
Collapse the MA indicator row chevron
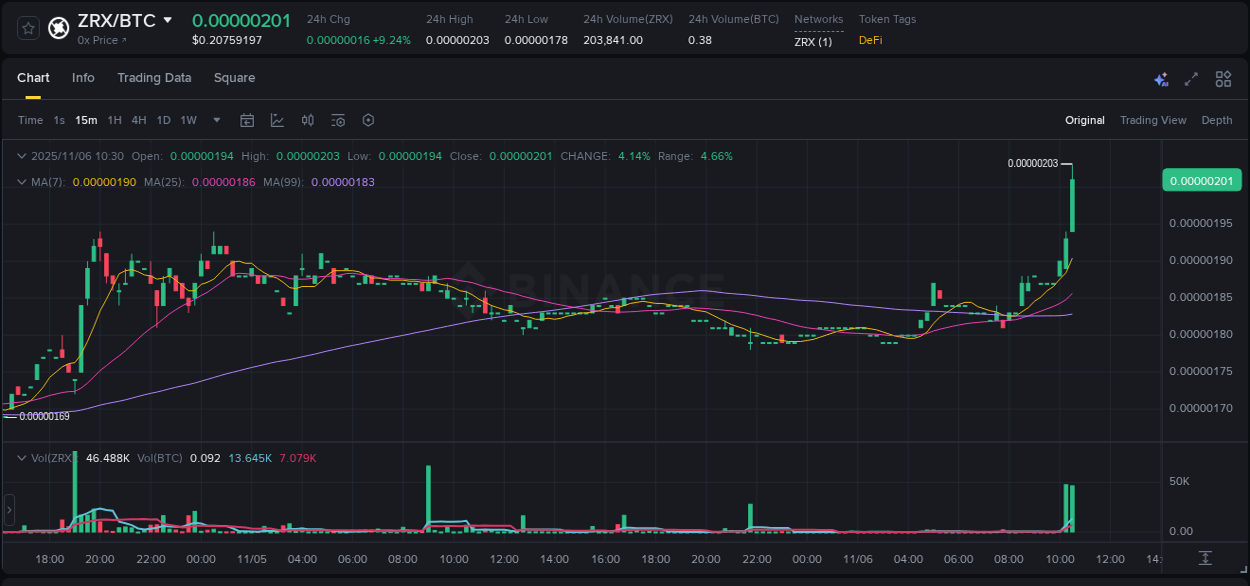pyautogui.click(x=22, y=182)
